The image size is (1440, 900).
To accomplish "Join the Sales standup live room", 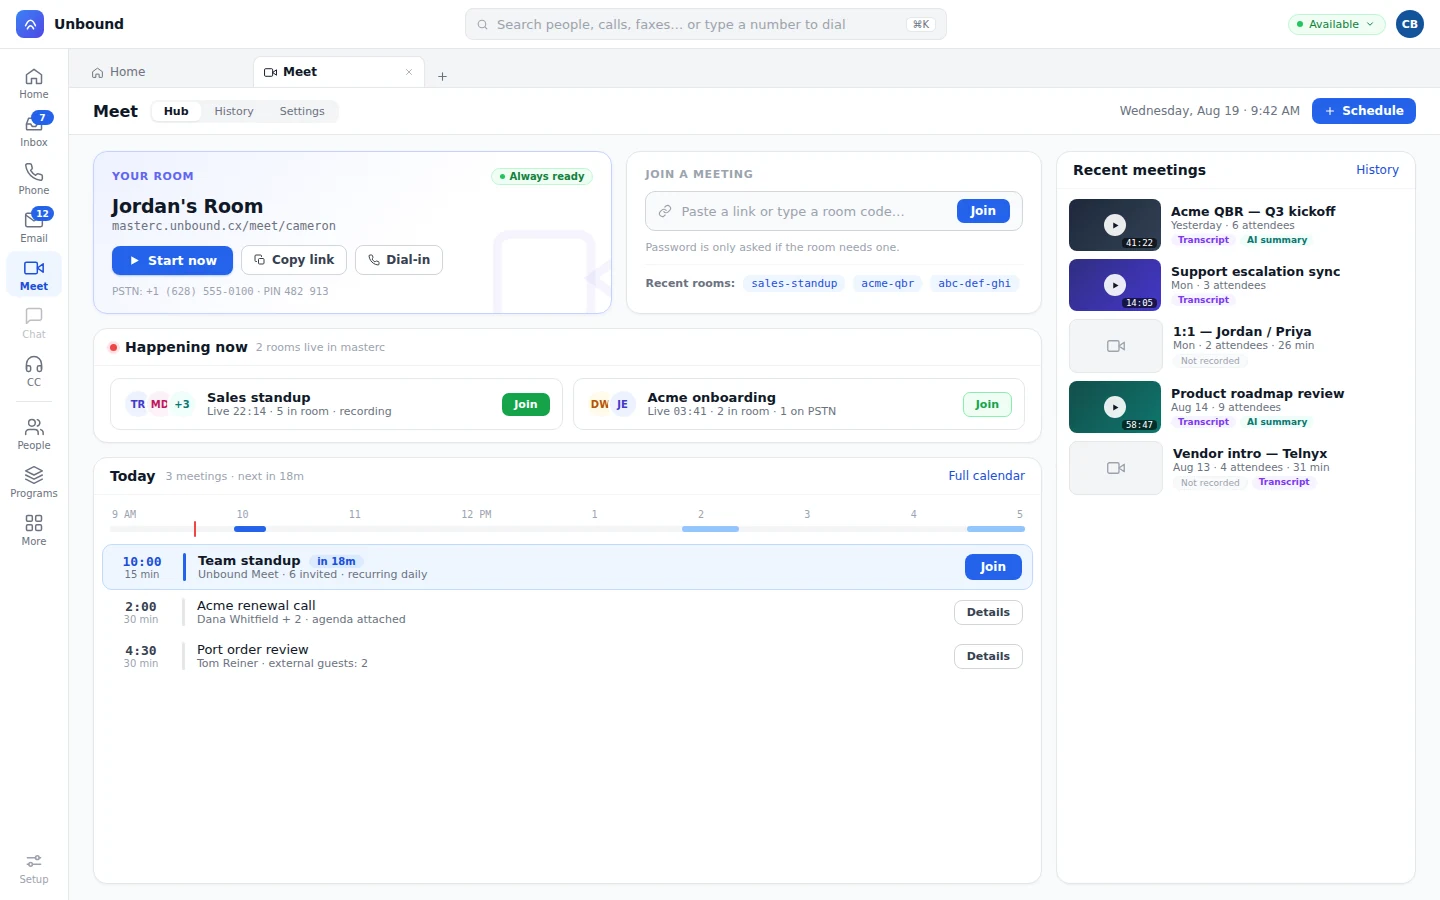I will 526,404.
